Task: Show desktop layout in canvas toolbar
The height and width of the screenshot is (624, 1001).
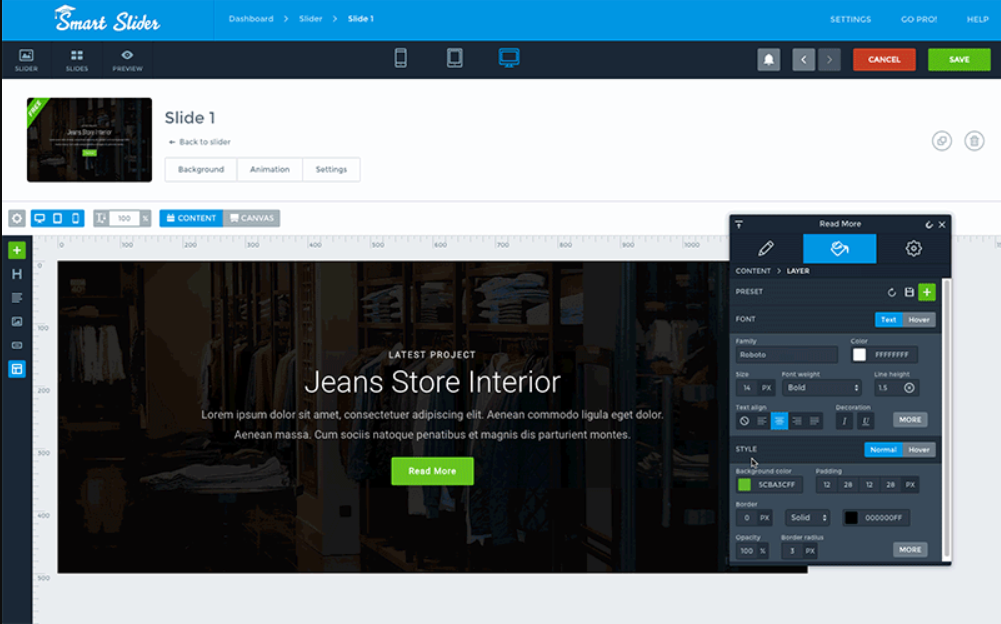Action: (40, 218)
